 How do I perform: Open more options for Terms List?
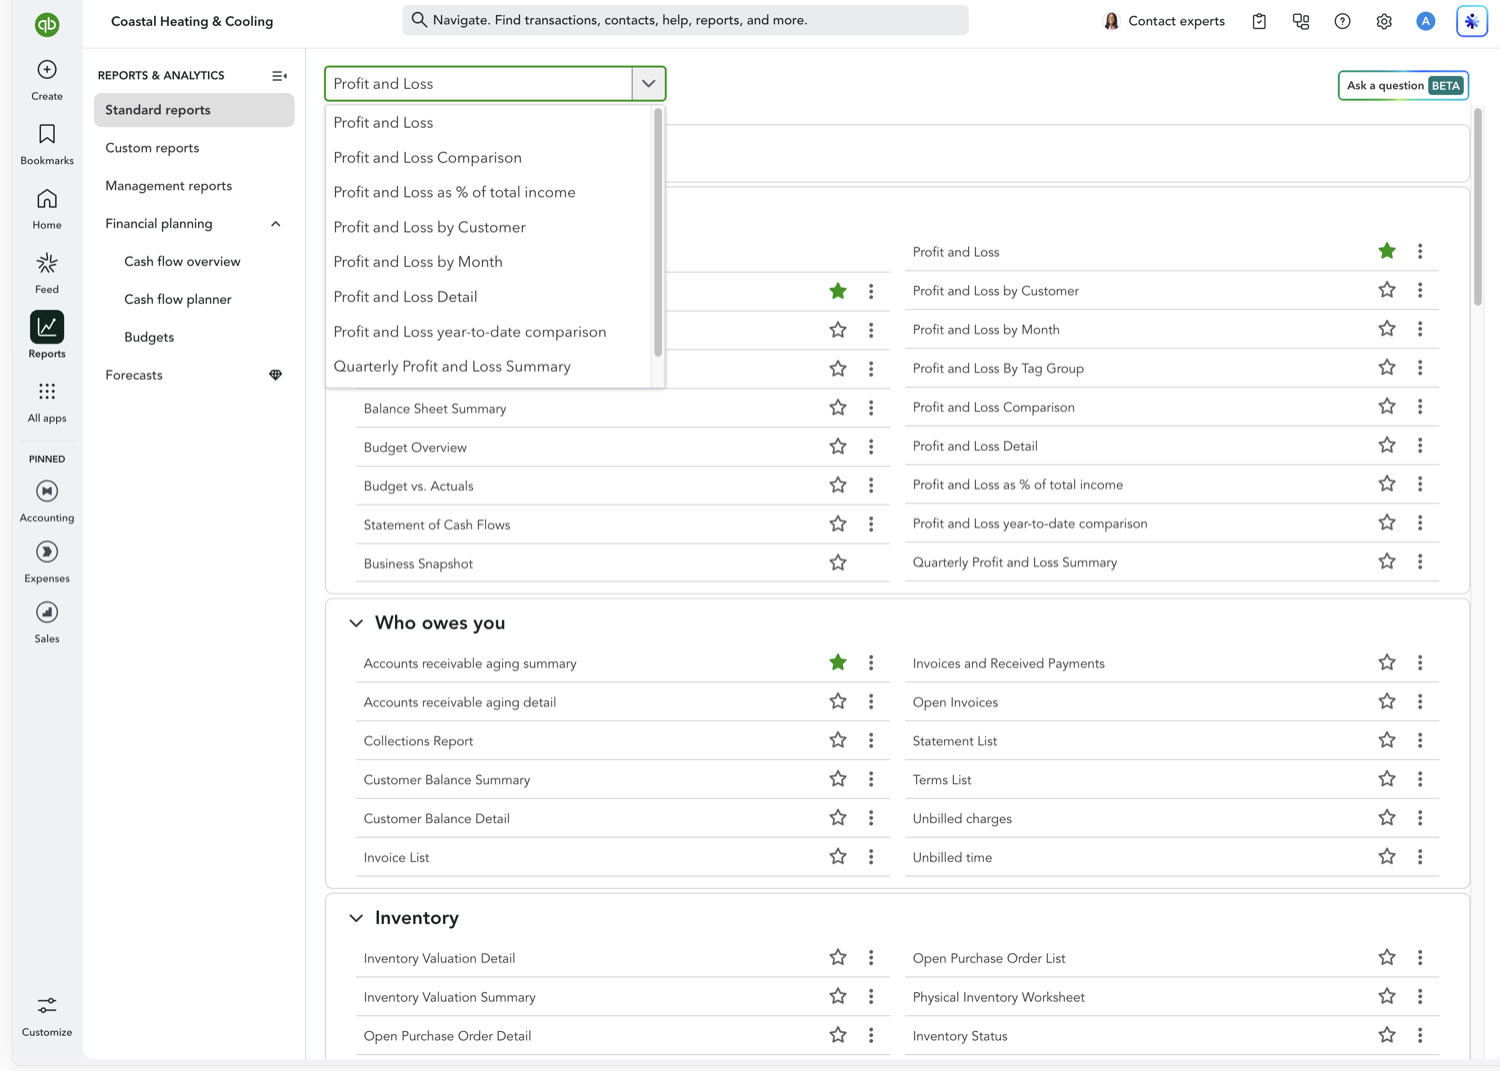1420,780
